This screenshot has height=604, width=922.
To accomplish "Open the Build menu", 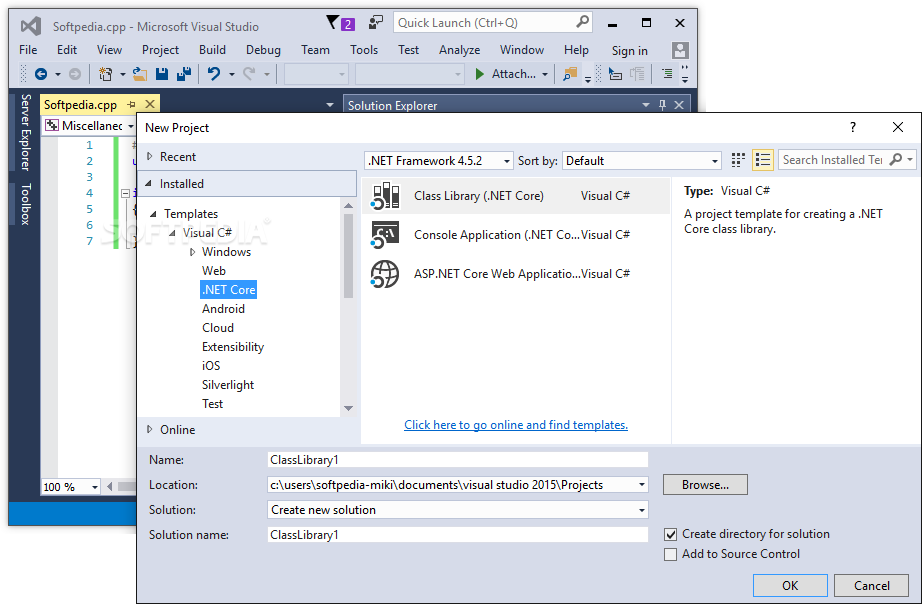I will (212, 50).
